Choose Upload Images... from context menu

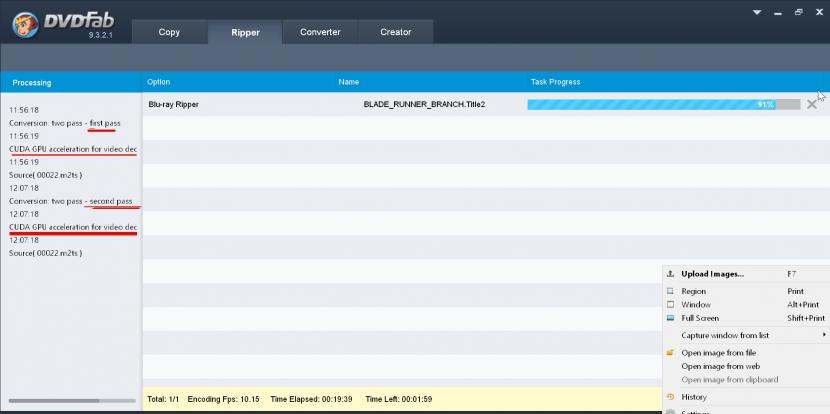click(x=712, y=274)
